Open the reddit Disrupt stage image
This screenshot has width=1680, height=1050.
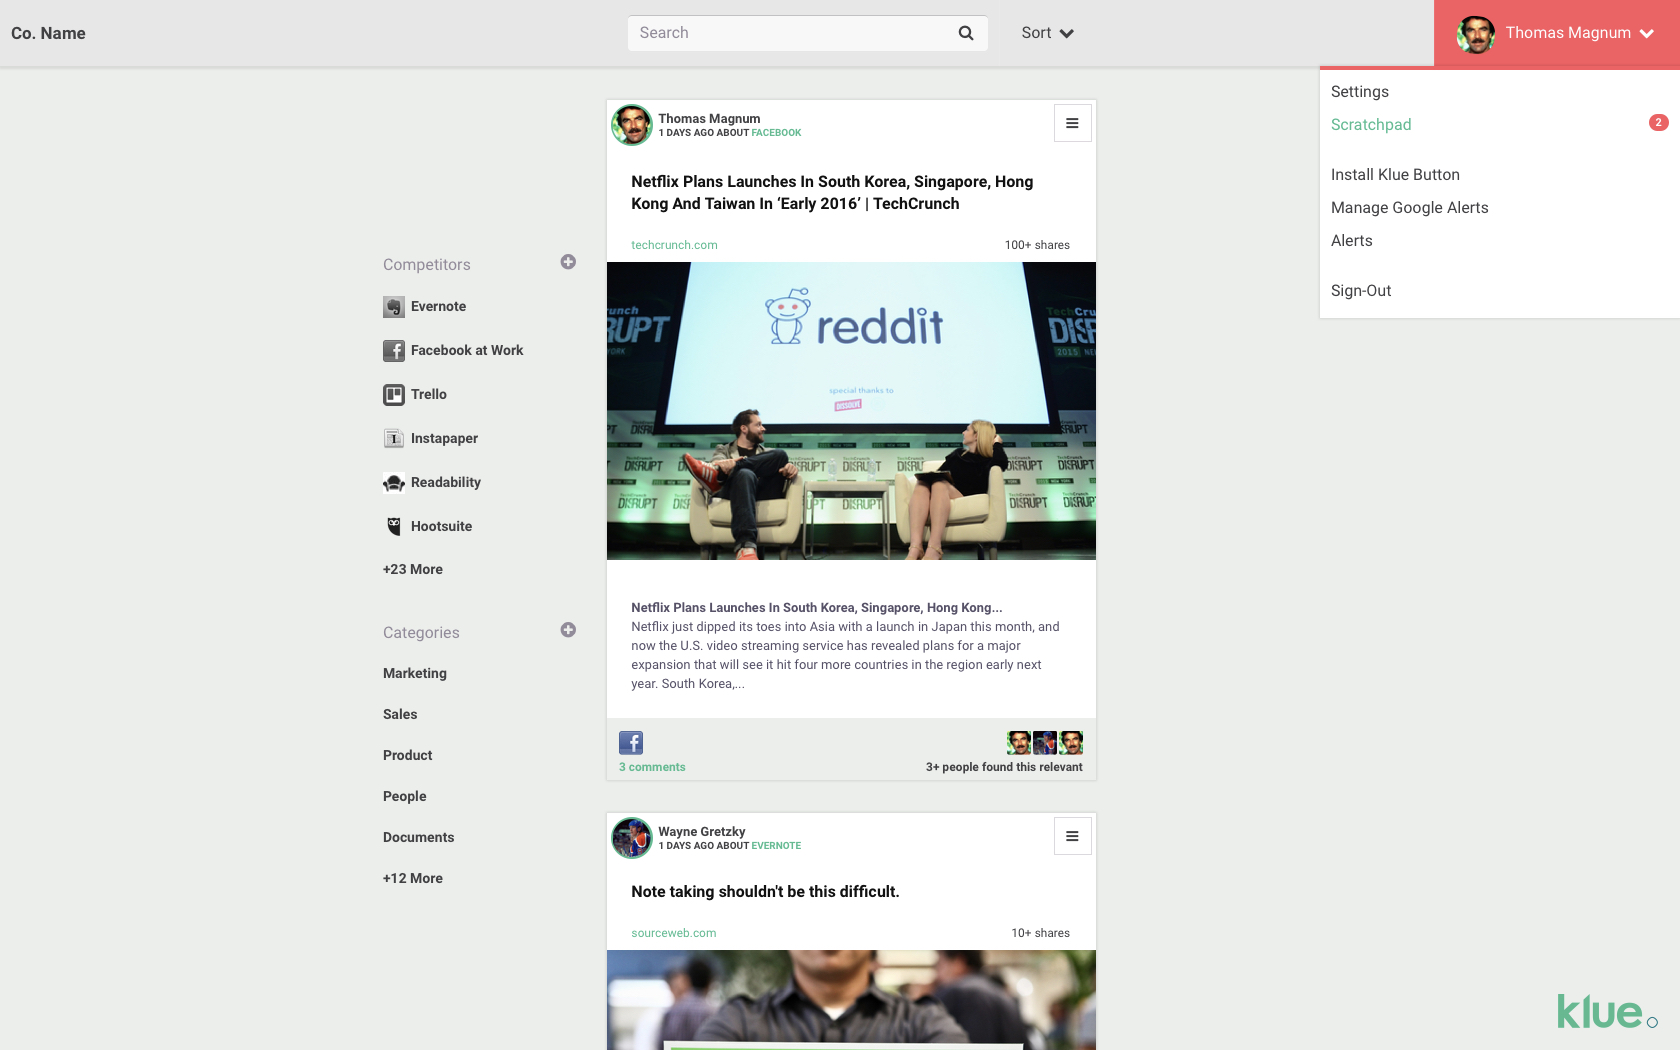(851, 411)
